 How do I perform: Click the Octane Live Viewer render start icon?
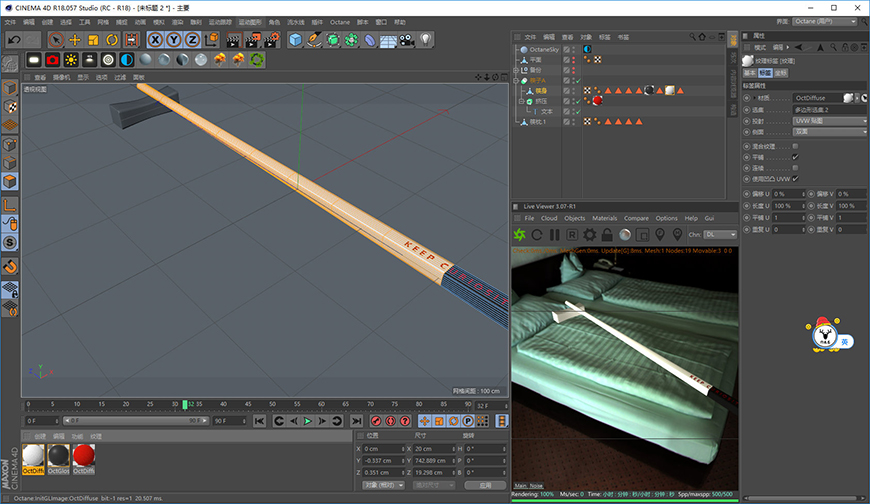pos(519,235)
